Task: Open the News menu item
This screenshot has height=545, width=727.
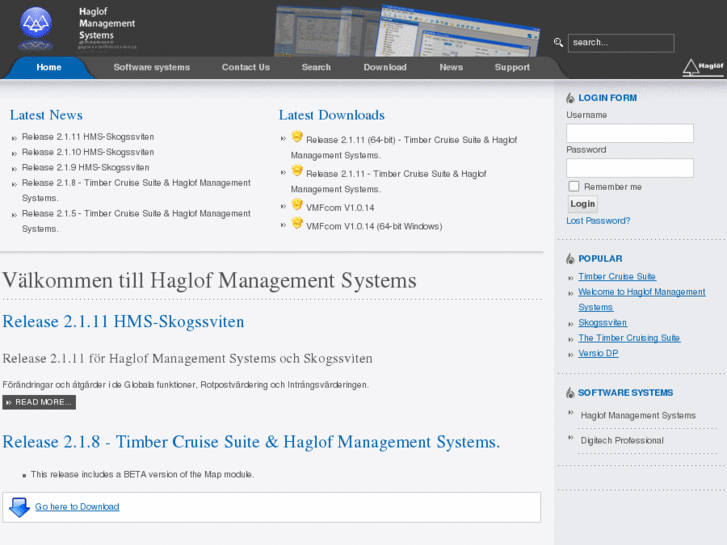Action: (x=451, y=67)
